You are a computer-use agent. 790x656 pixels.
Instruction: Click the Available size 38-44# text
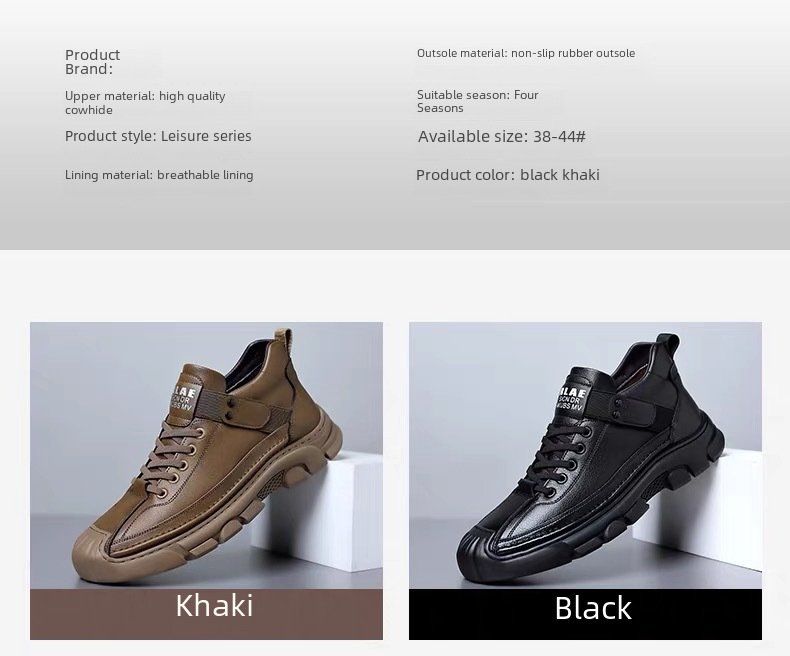[502, 137]
